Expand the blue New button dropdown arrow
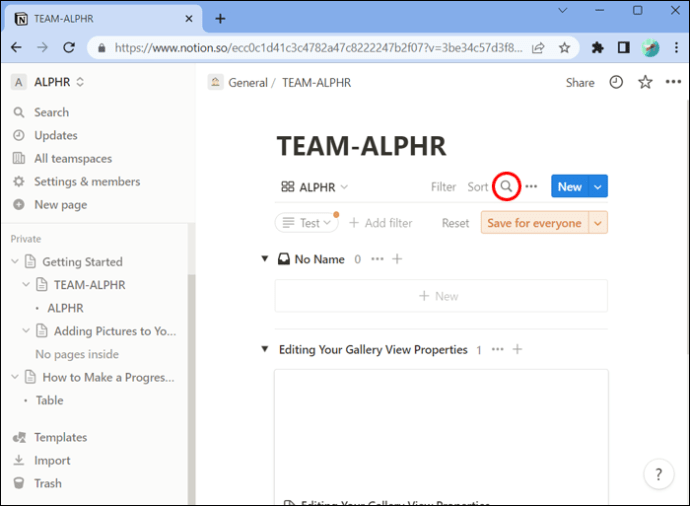Viewport: 690px width, 506px height. (x=598, y=187)
